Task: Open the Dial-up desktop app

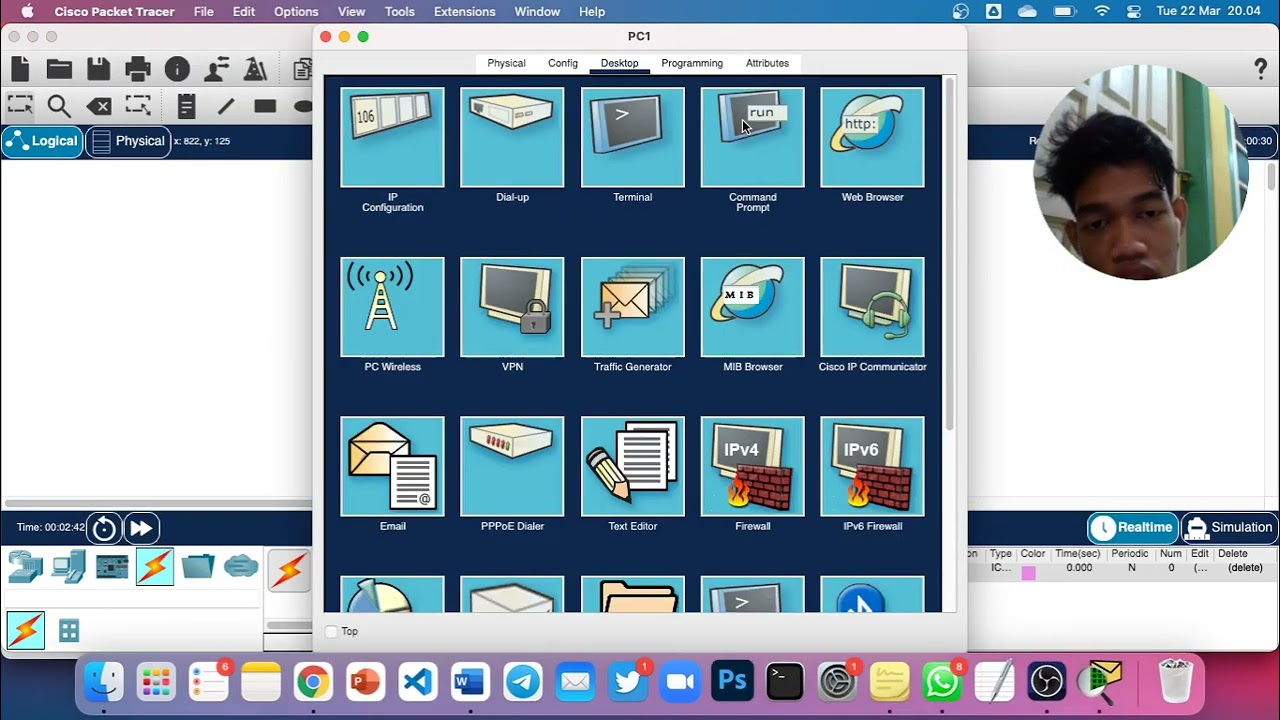Action: (512, 137)
